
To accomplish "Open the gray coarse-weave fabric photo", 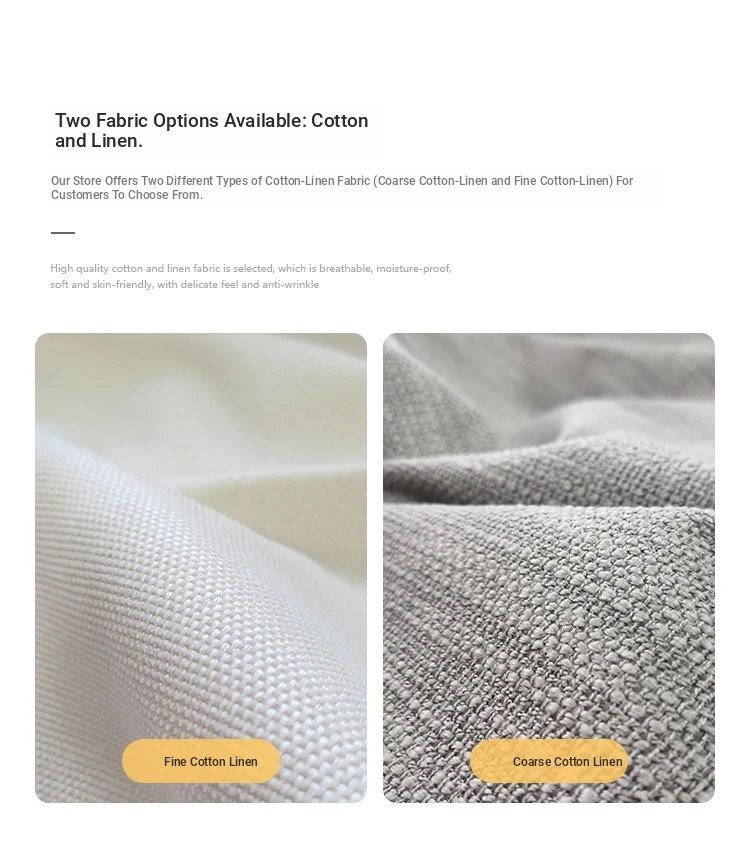I will [549, 568].
